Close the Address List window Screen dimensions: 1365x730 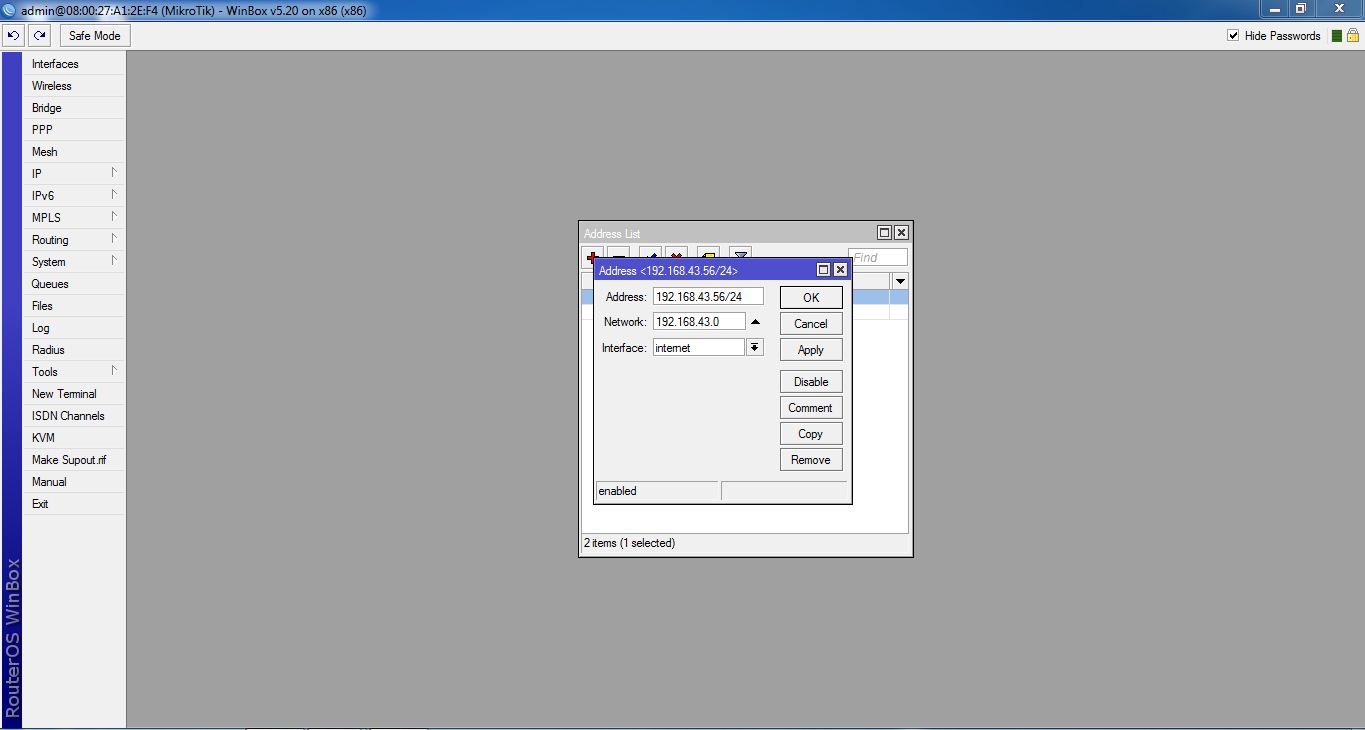(x=901, y=233)
